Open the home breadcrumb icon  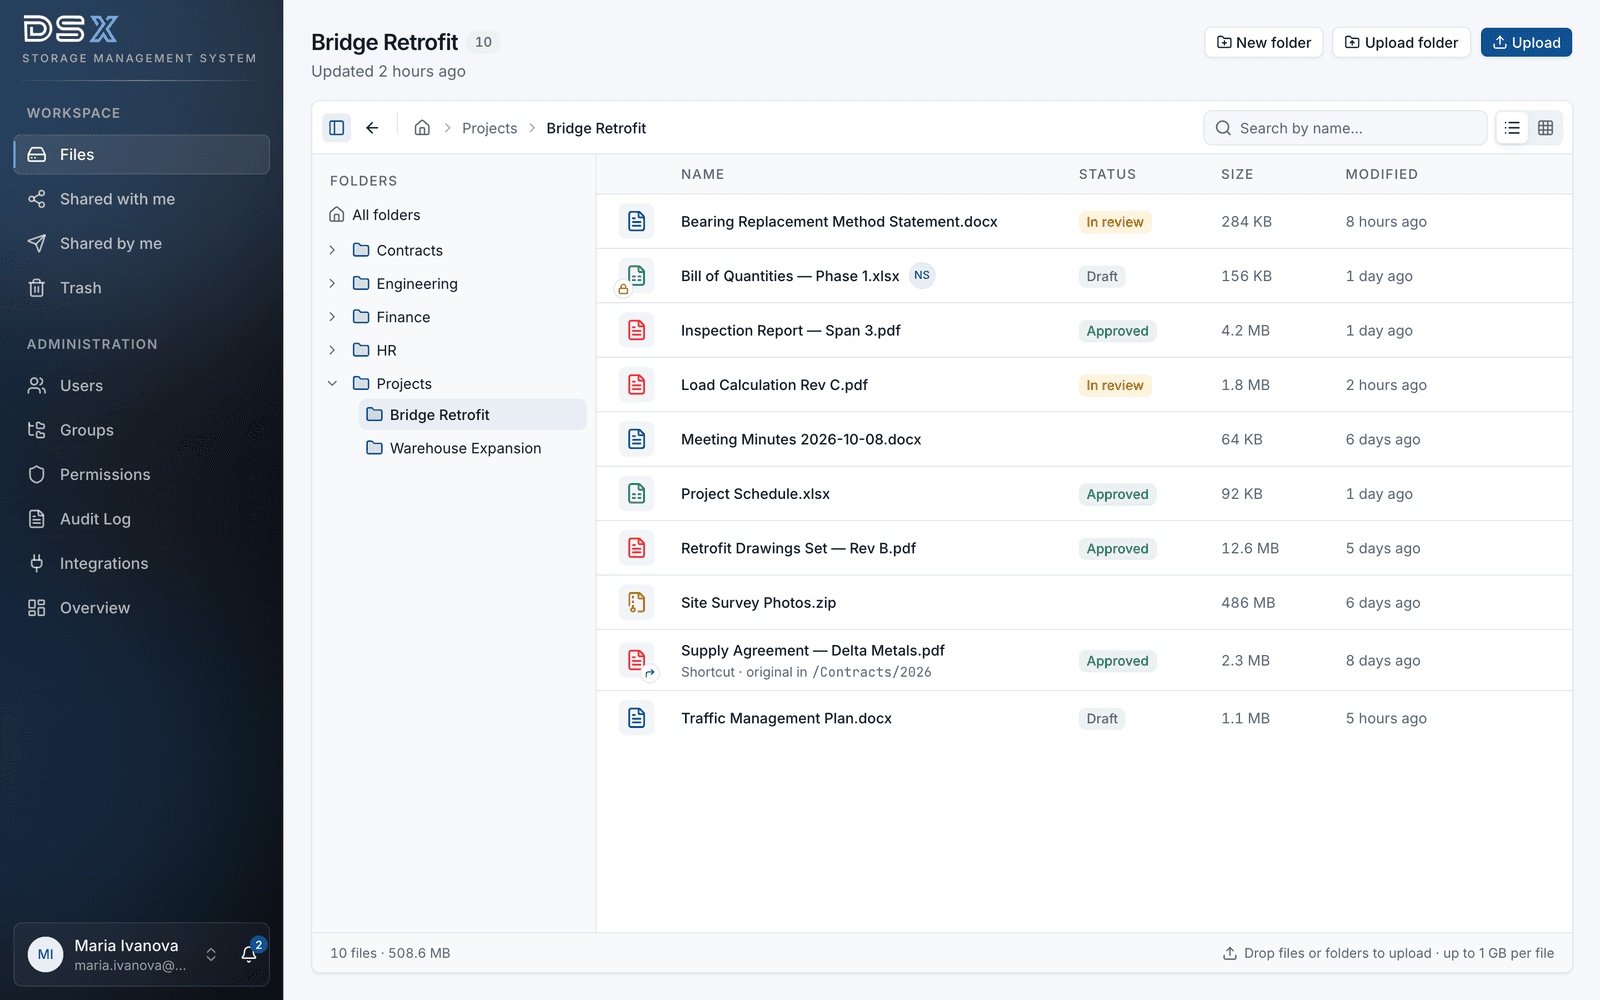(x=422, y=128)
